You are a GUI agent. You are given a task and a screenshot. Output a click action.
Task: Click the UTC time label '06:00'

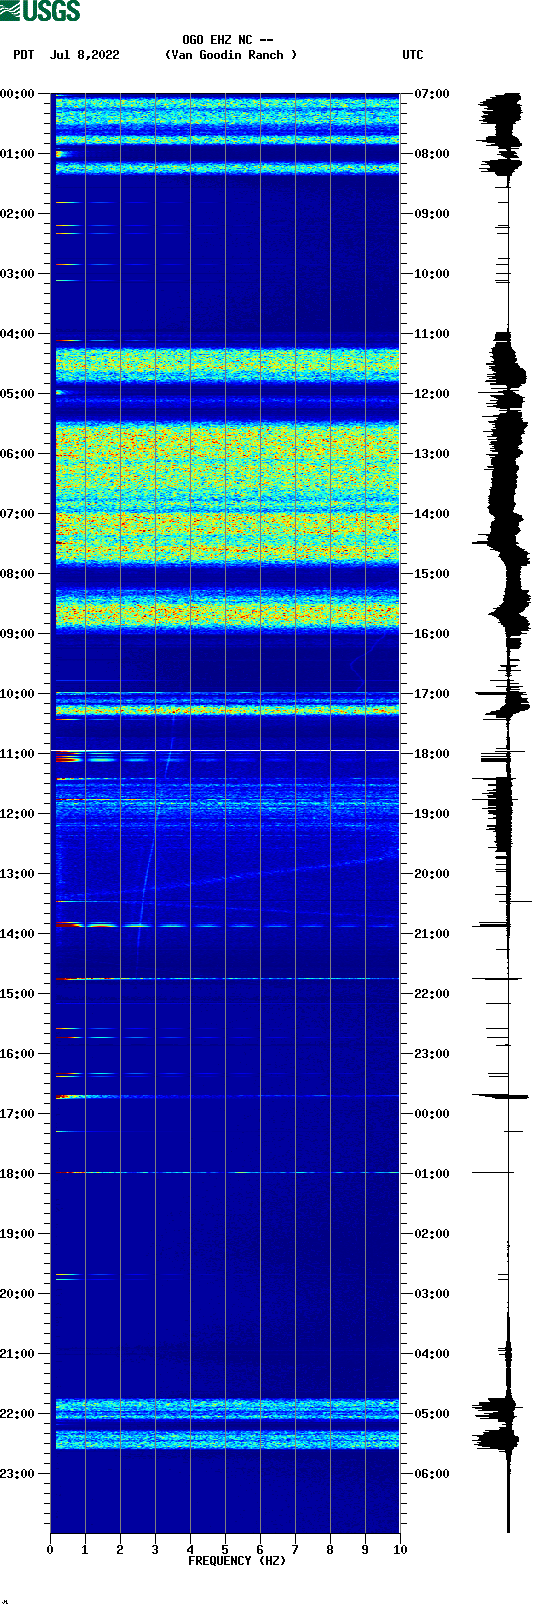point(432,1474)
